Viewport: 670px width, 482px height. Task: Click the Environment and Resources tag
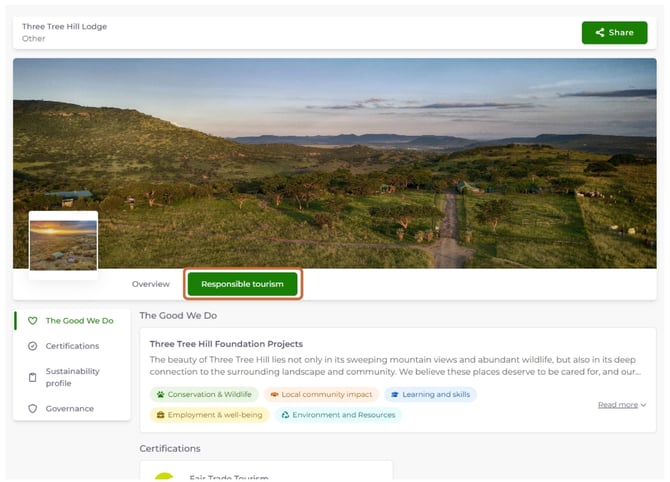[x=338, y=414]
